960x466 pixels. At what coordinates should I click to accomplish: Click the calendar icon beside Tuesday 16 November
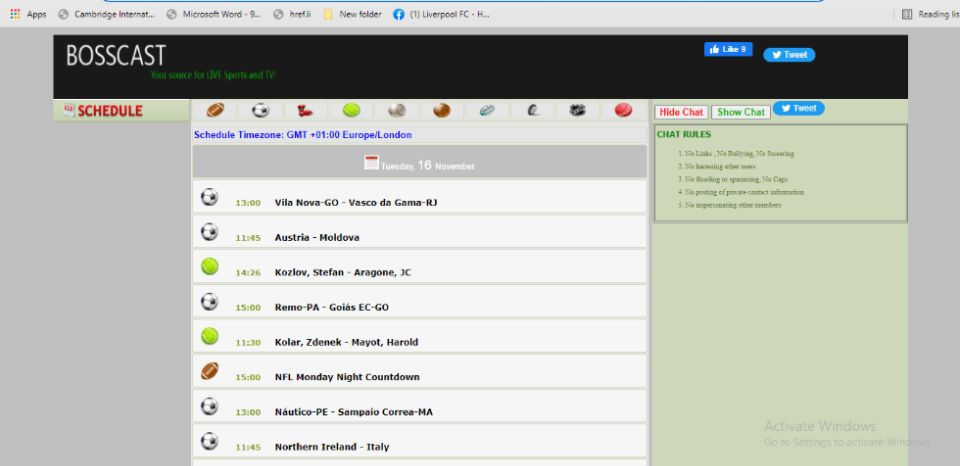[x=371, y=163]
